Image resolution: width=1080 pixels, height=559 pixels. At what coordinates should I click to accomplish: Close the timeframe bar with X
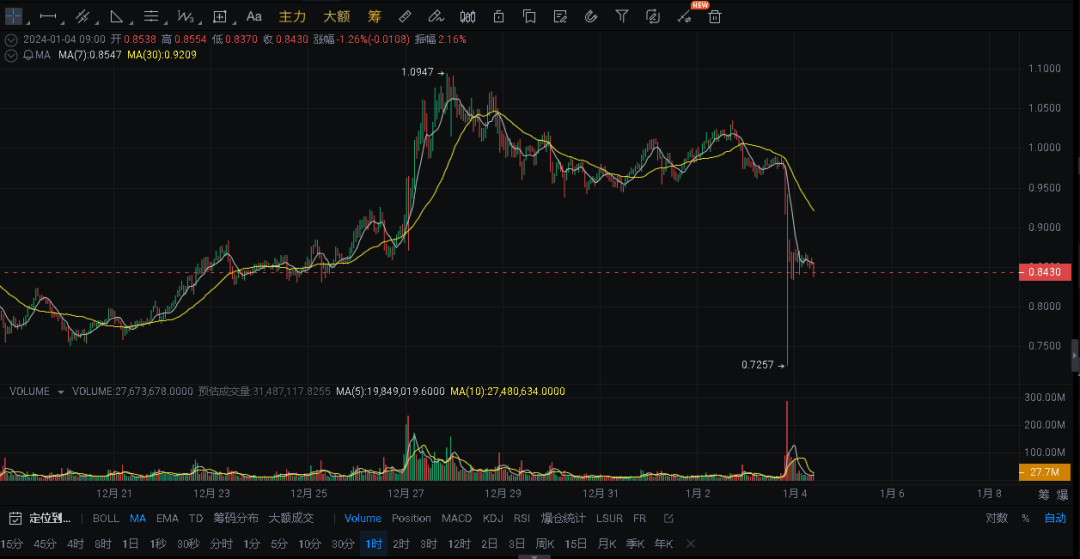click(691, 544)
